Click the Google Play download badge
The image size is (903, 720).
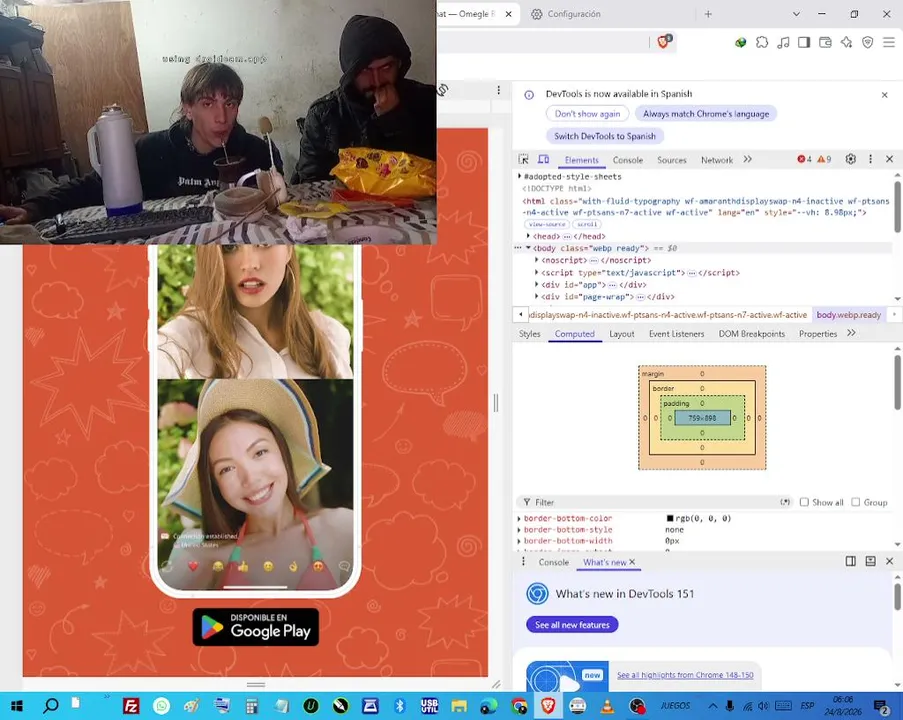(x=256, y=627)
